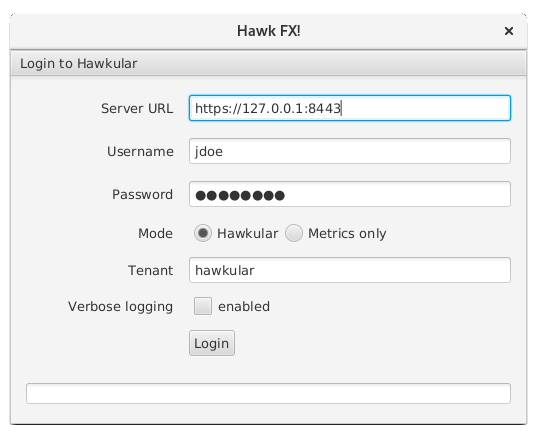Image resolution: width=543 pixels, height=438 pixels.
Task: Close the Hawk FX! window
Action: point(509,31)
